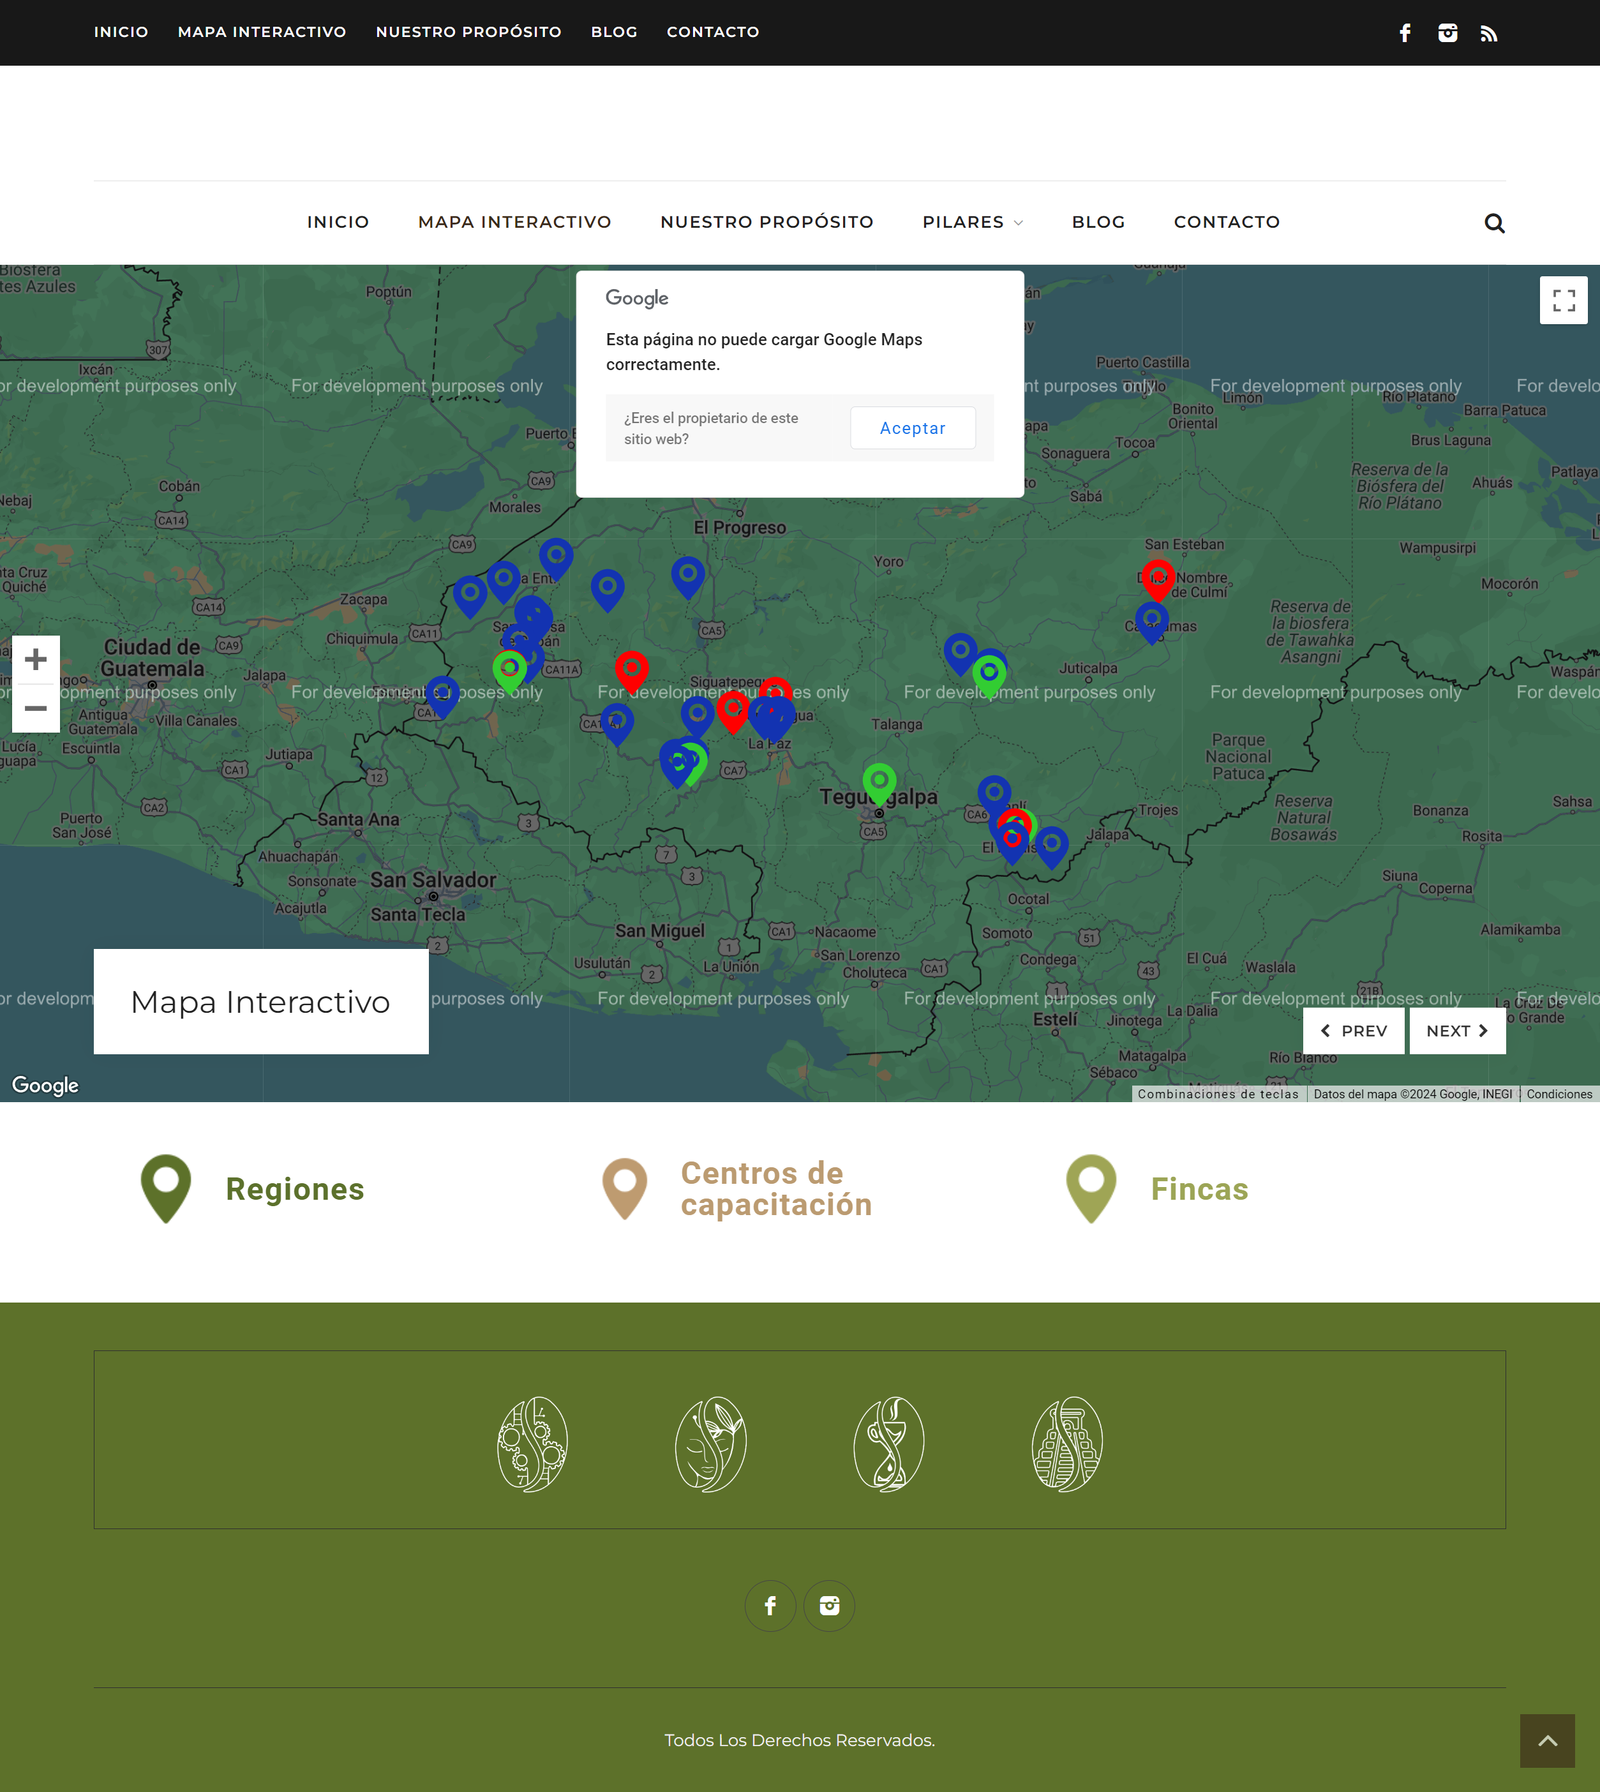Open the search magnifier icon
The width and height of the screenshot is (1600, 1792).
[1494, 223]
